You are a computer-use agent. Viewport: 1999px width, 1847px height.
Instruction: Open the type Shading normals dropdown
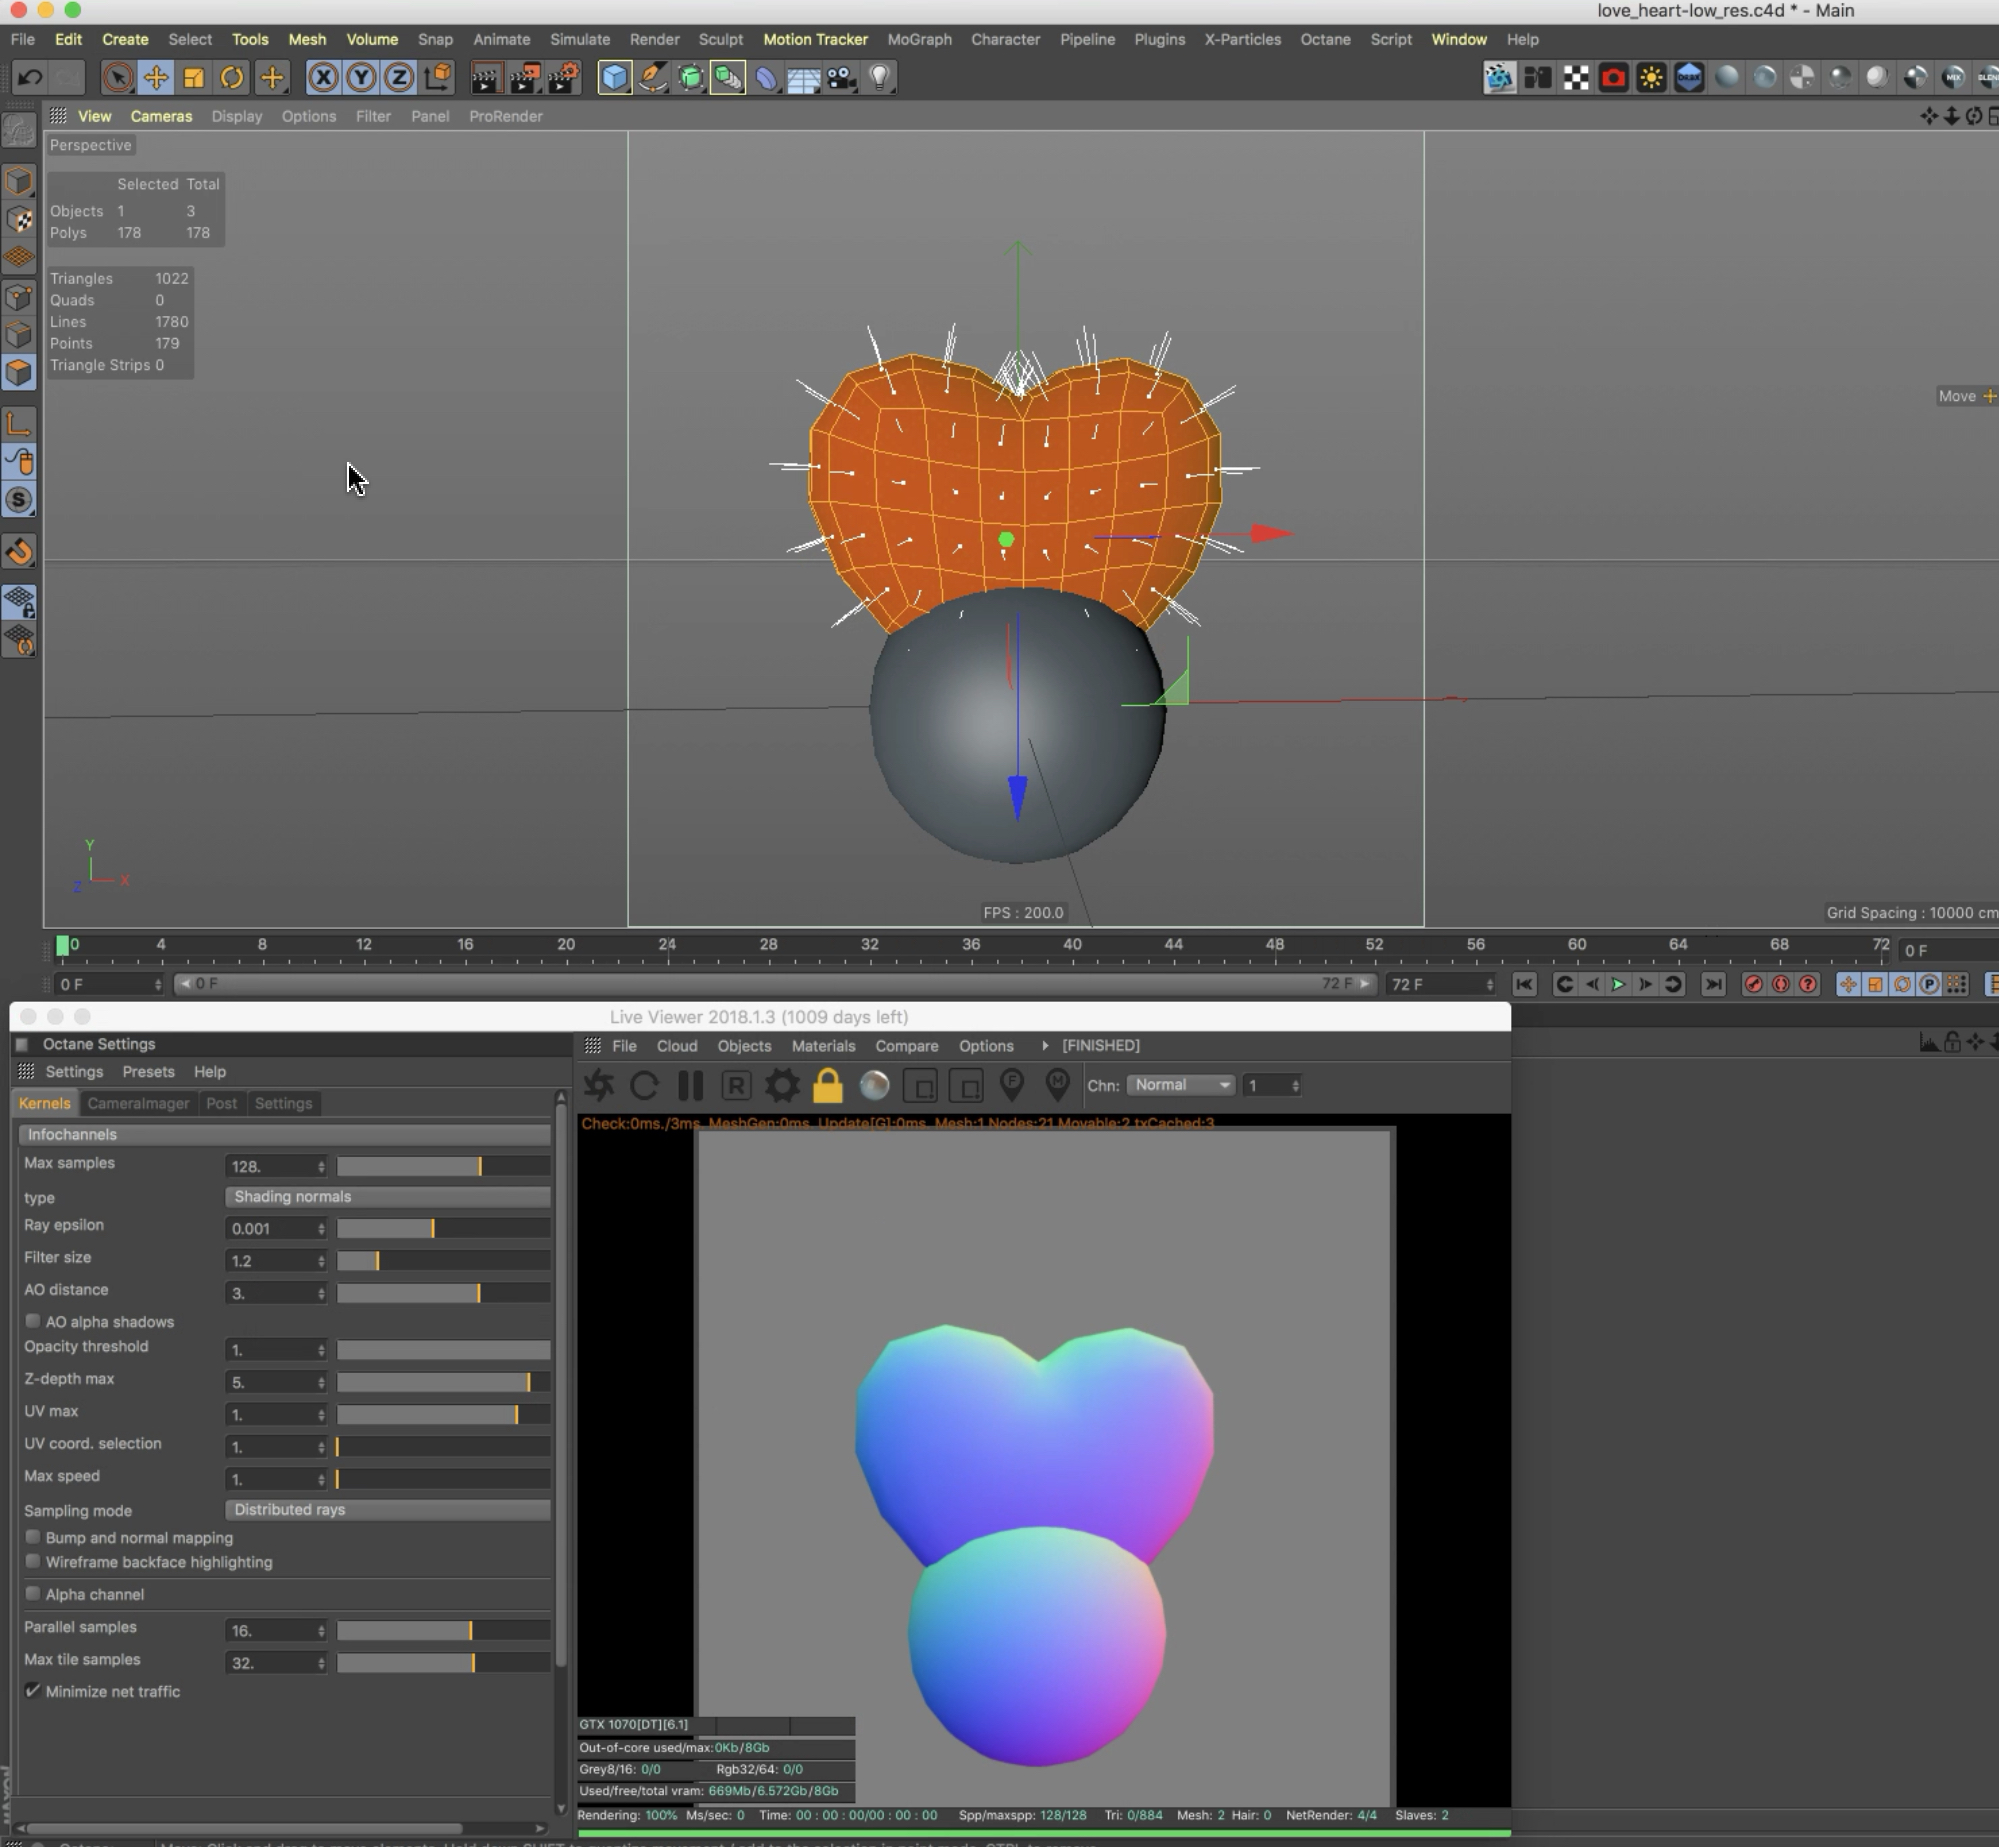tap(388, 1197)
